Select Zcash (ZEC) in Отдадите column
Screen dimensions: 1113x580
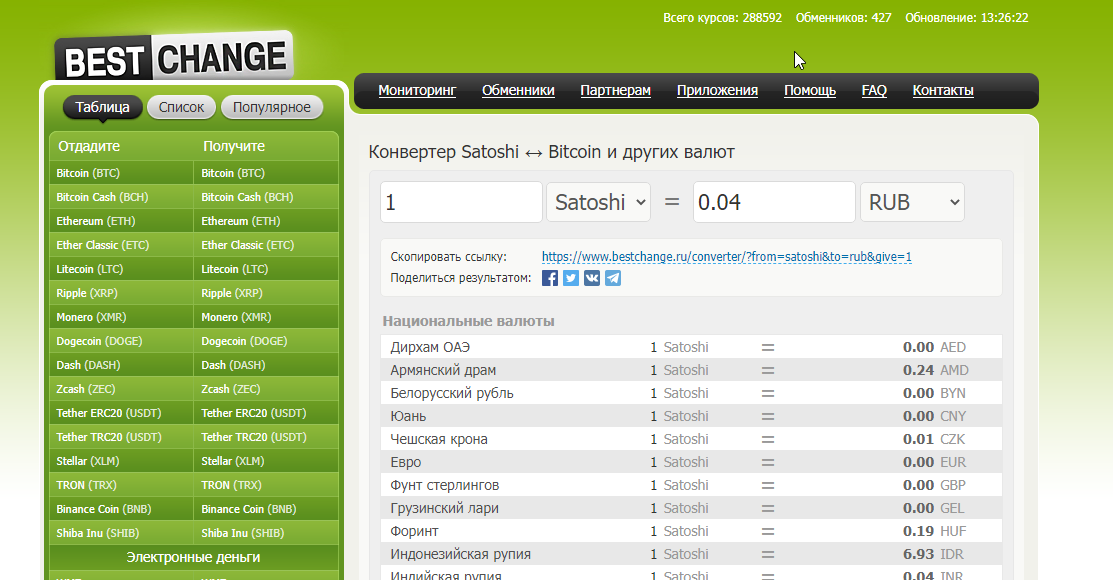121,389
